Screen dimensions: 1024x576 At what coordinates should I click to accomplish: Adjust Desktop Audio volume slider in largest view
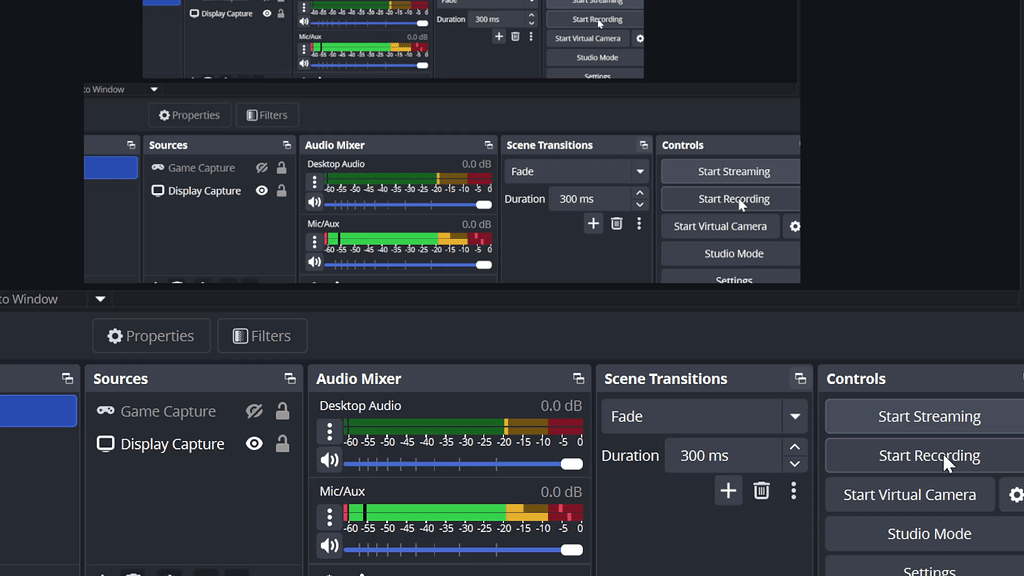click(463, 464)
